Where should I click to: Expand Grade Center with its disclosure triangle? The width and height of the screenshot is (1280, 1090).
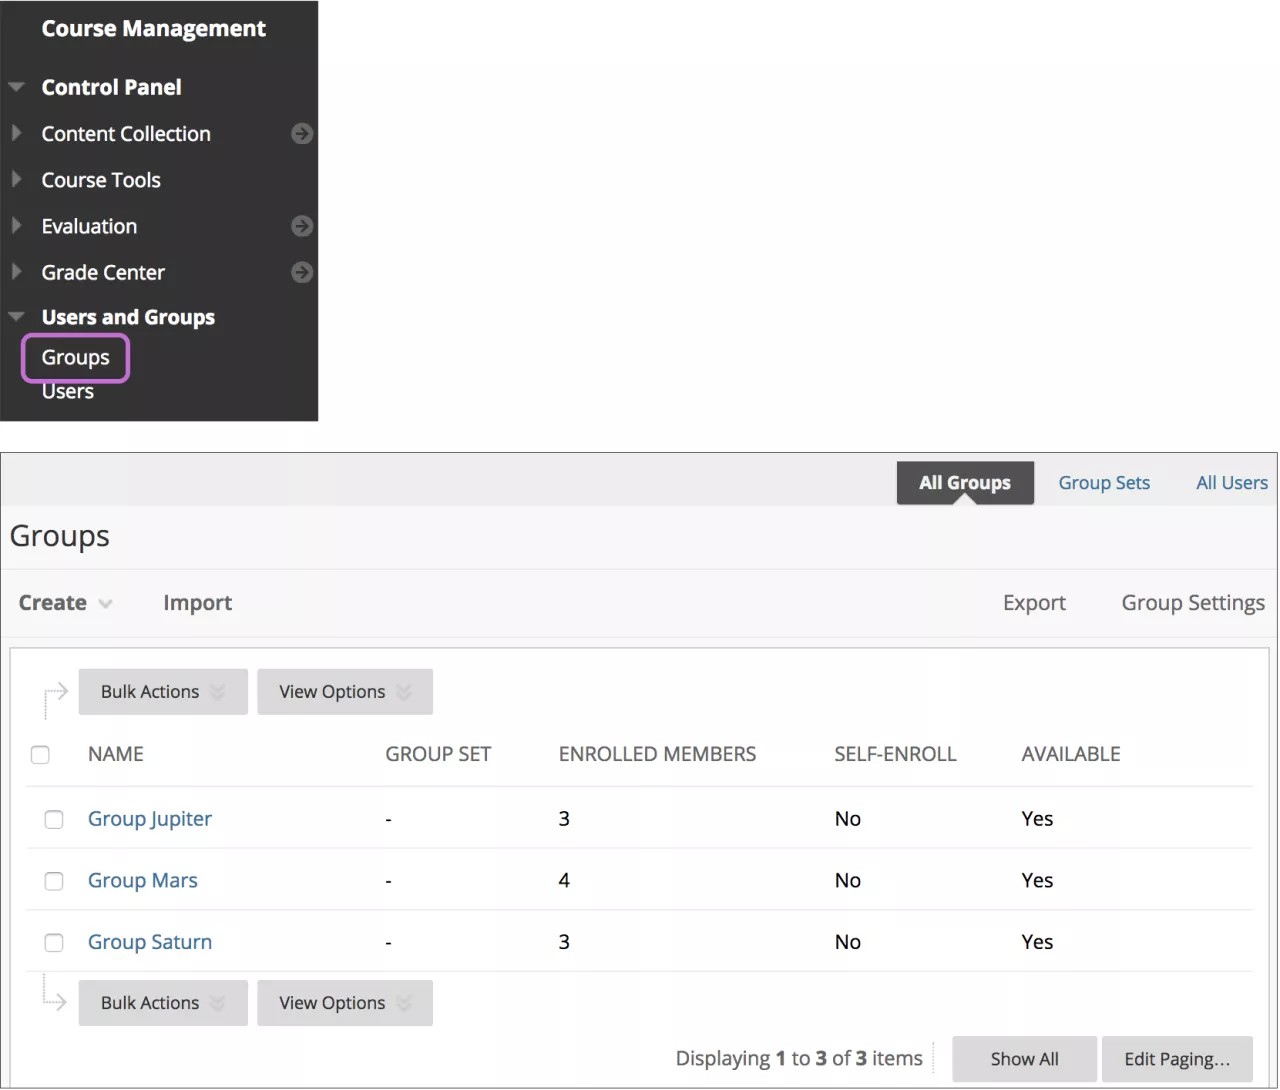[x=18, y=272]
